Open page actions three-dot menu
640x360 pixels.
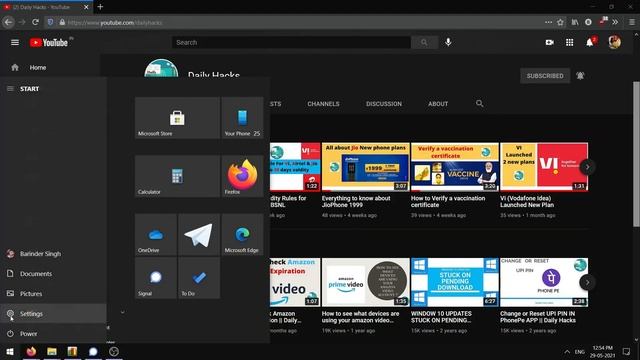pyautogui.click(x=548, y=22)
